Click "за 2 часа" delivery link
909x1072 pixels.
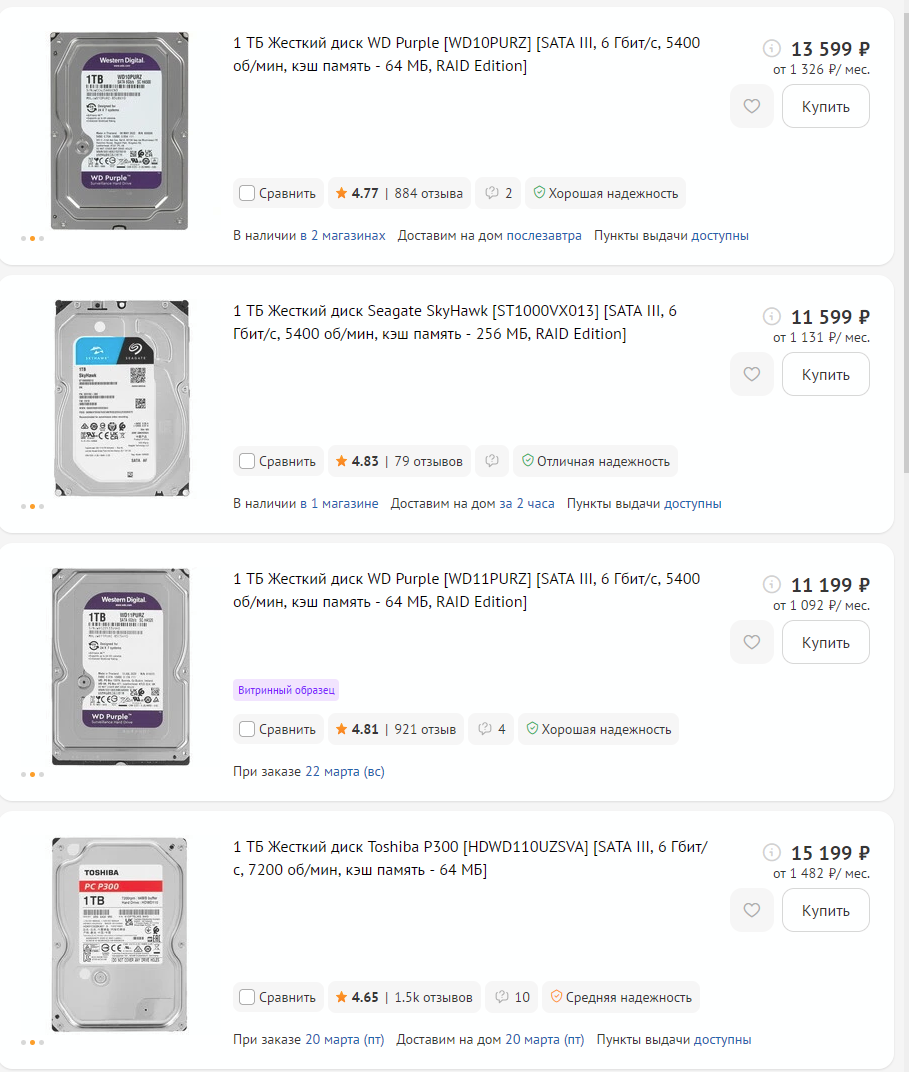click(526, 504)
